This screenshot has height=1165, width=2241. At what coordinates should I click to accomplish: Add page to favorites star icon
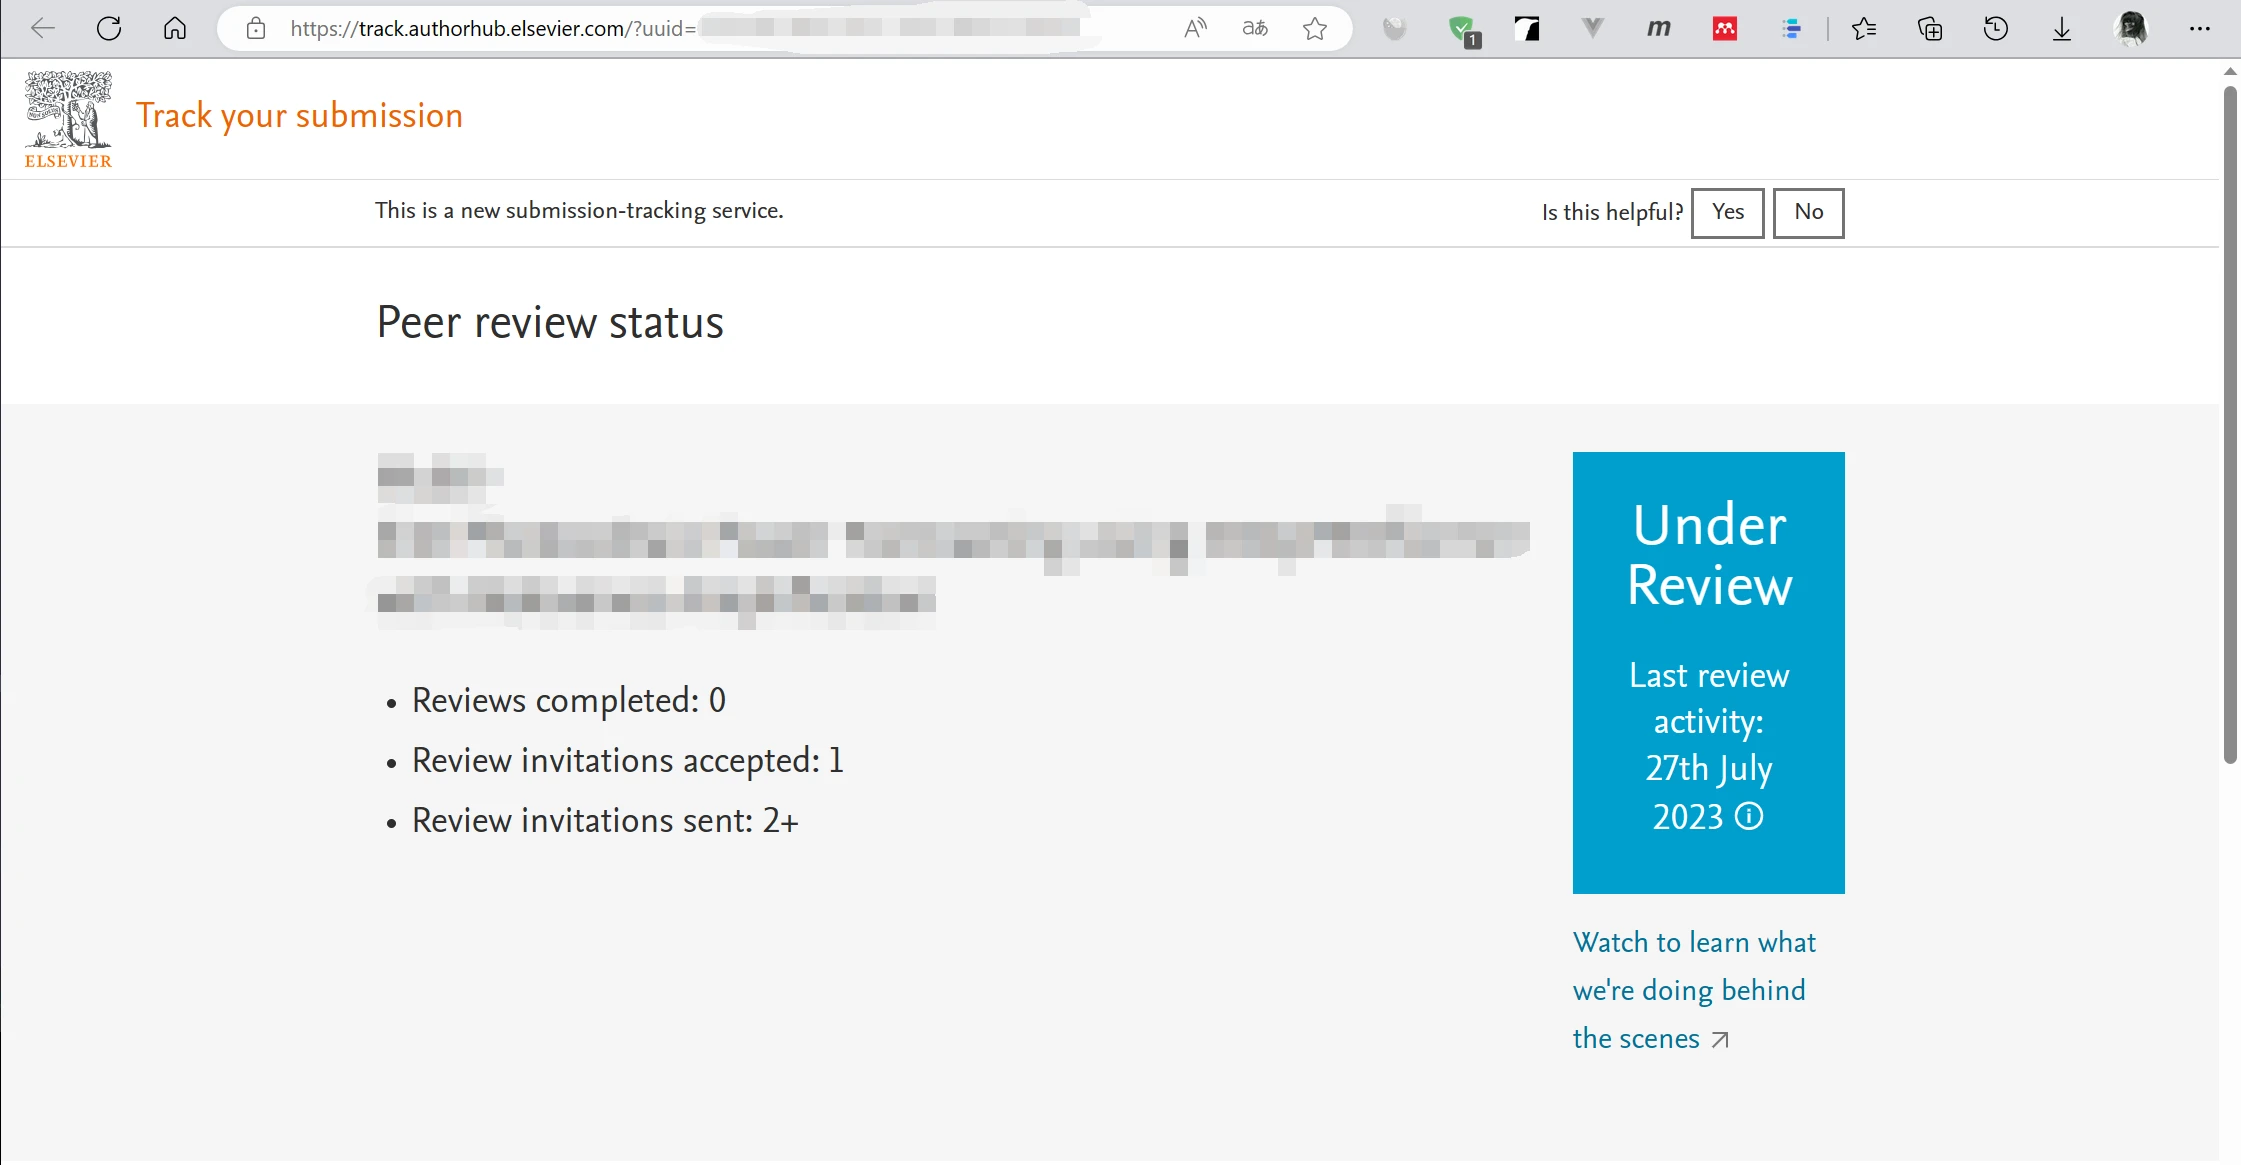click(x=1315, y=28)
